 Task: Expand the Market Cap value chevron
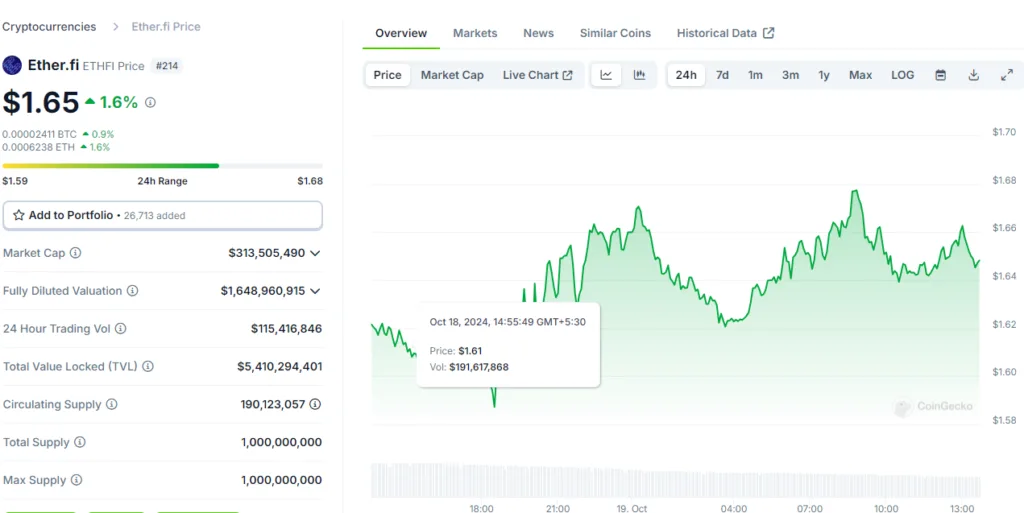(315, 253)
